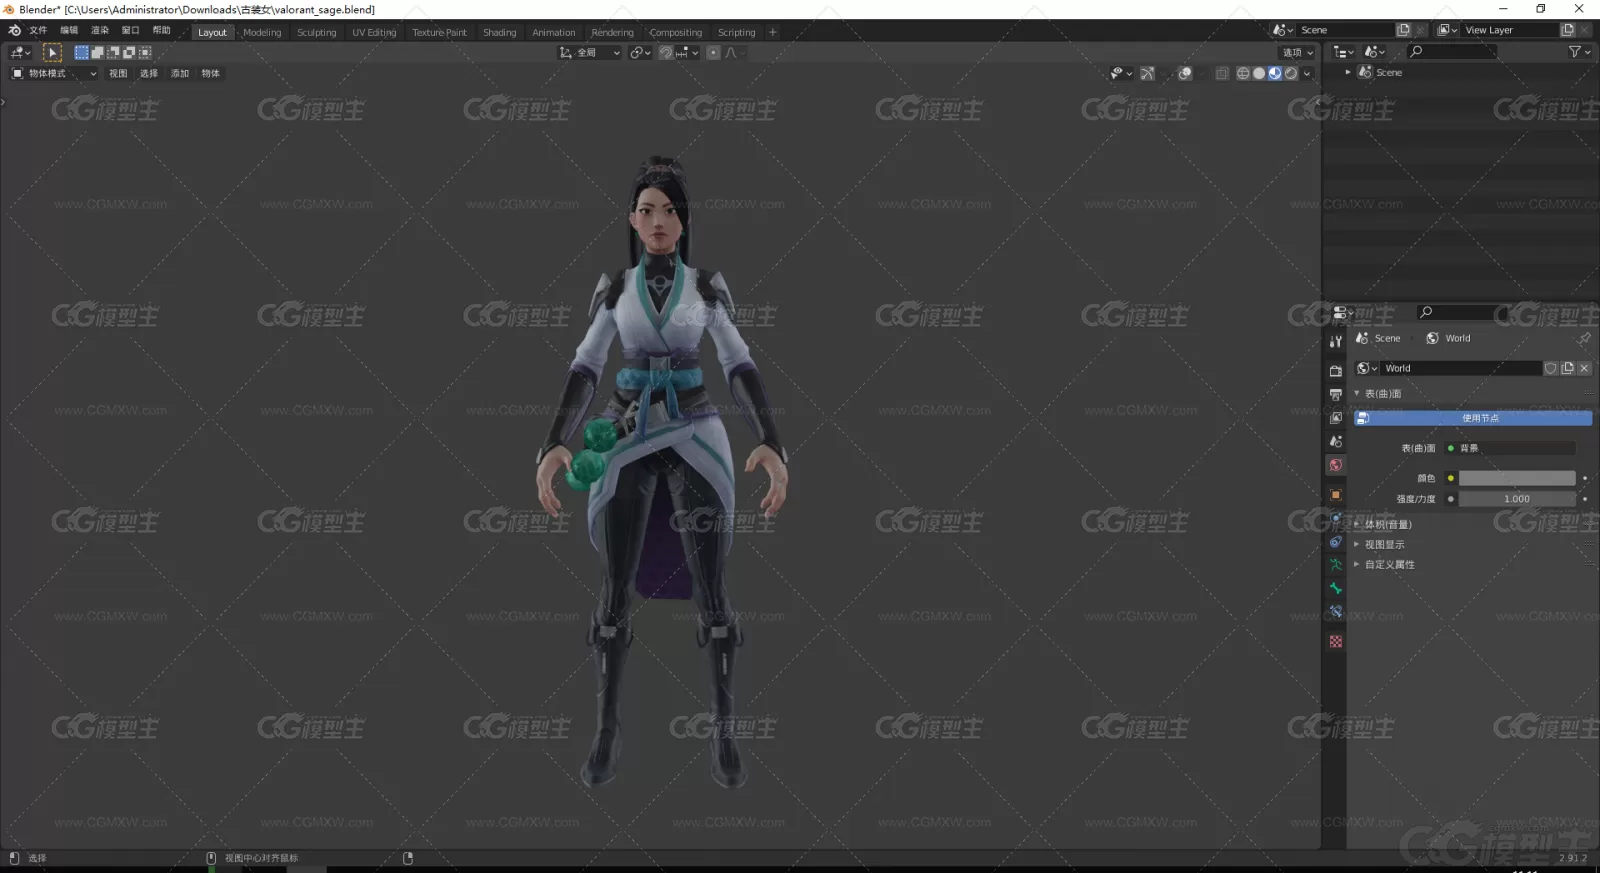Click the blue use nodes button
The image size is (1600, 873).
click(1473, 418)
